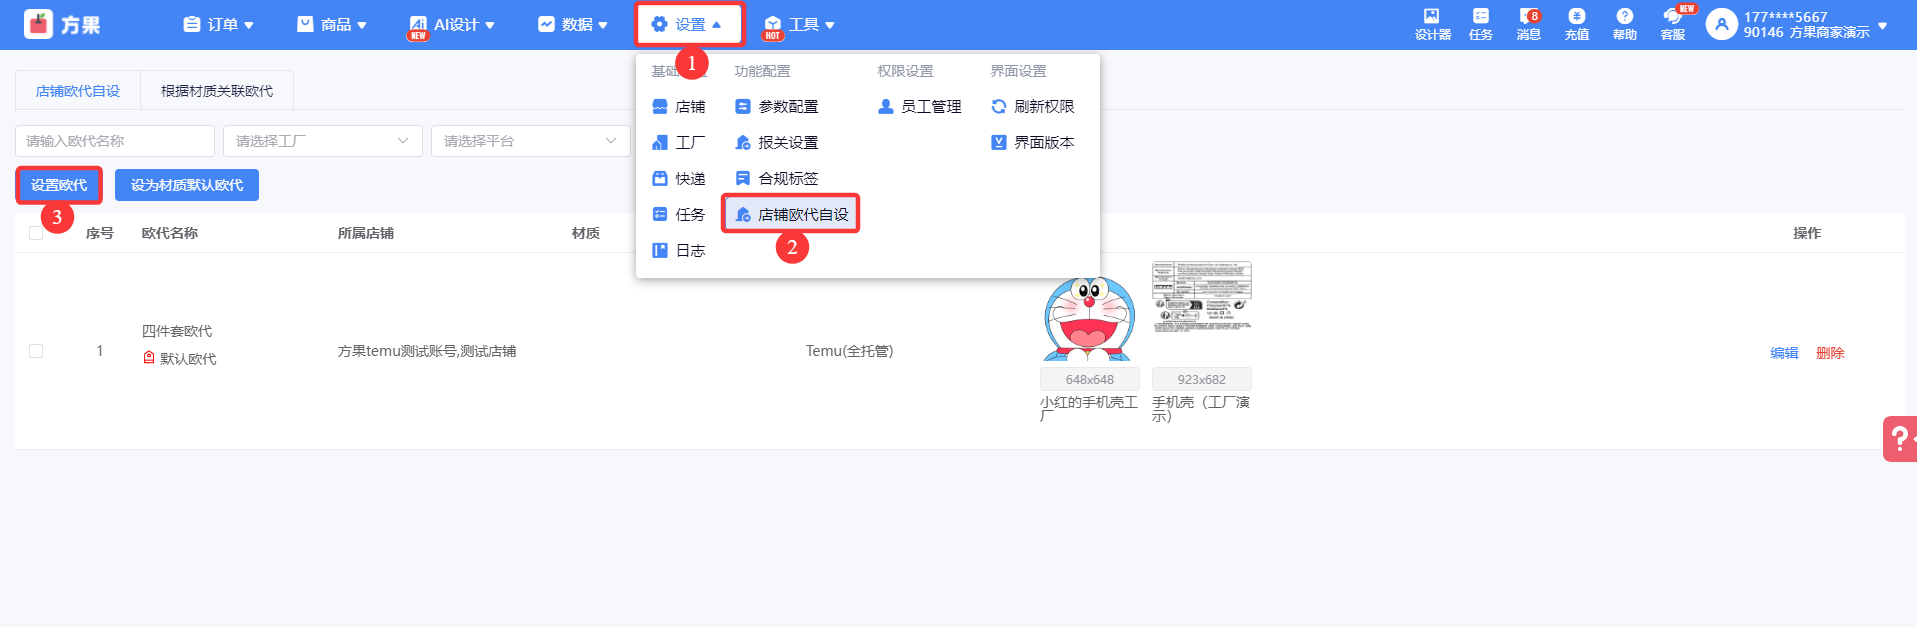Expand the AI设计 navigation dropdown
1917x627 pixels.
(x=452, y=24)
